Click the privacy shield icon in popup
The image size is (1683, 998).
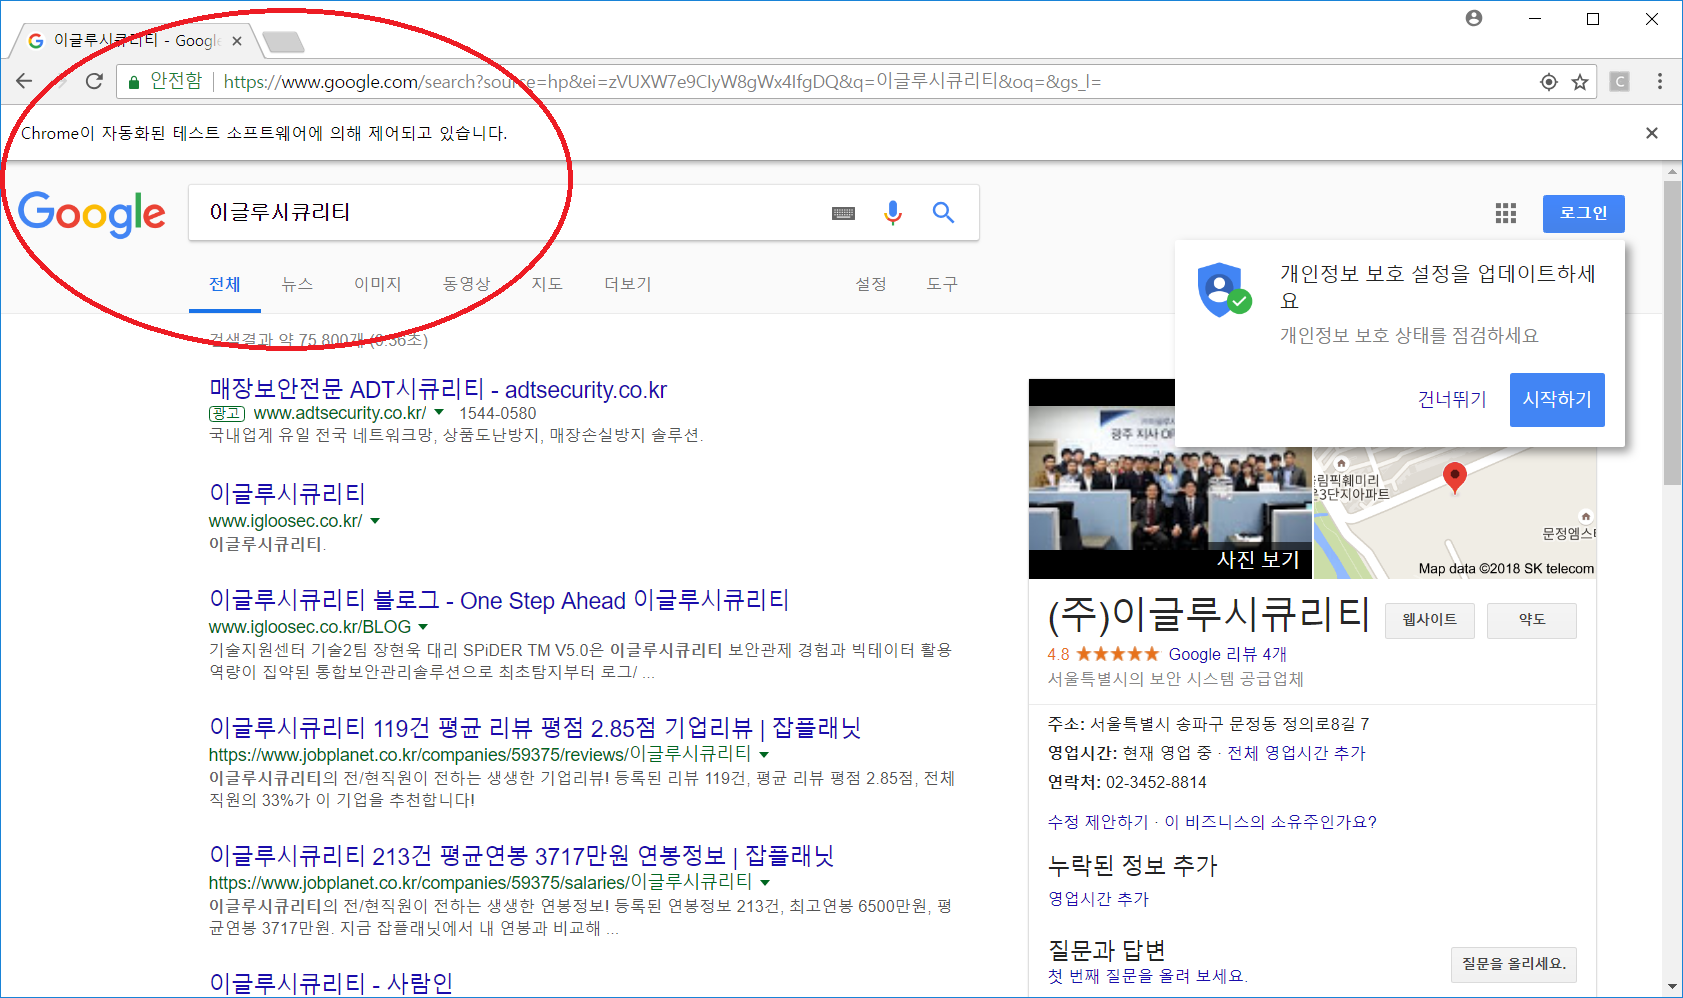coord(1224,290)
